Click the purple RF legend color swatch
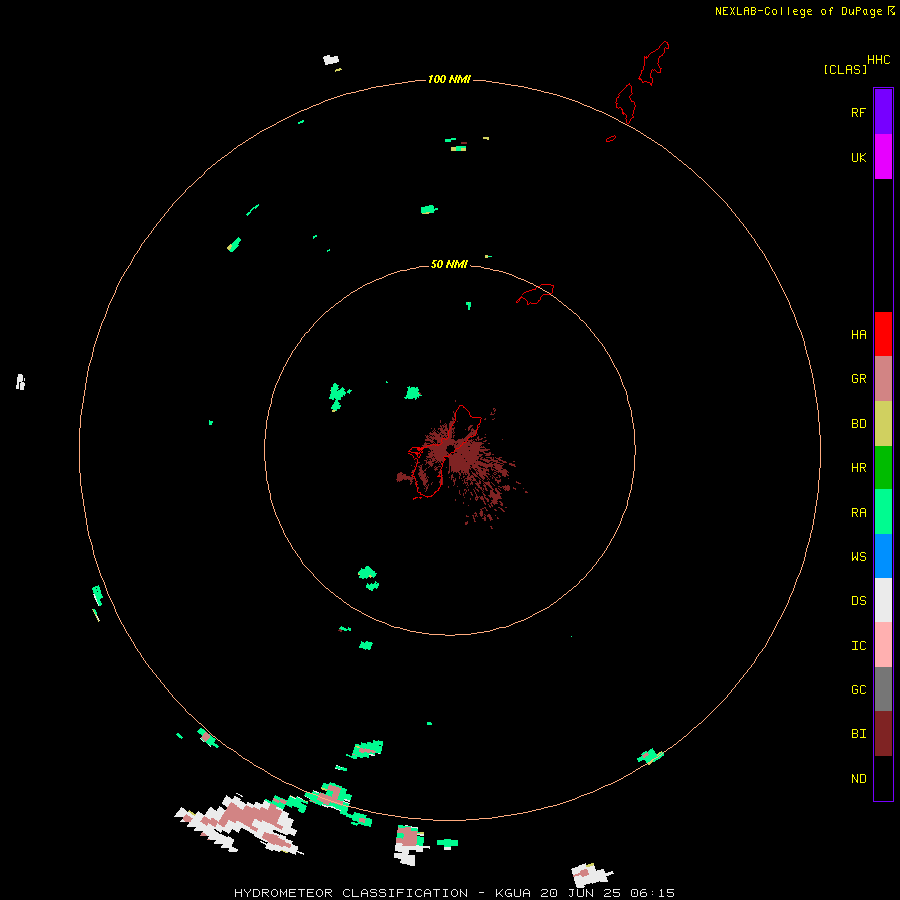Viewport: 900px width, 900px height. coord(883,112)
